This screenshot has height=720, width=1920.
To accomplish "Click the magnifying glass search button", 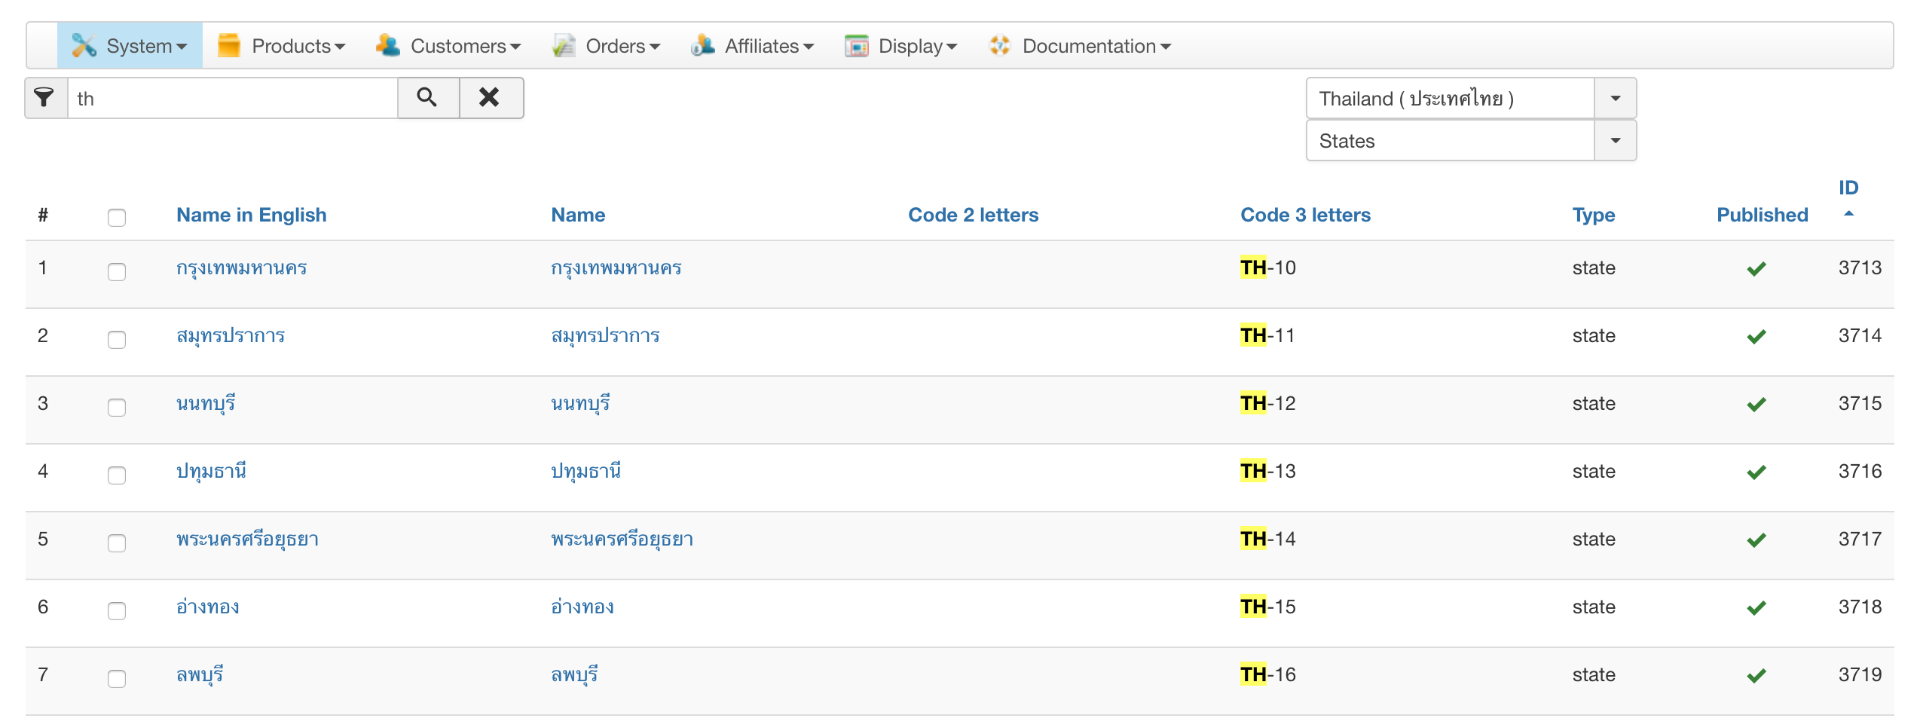I will click(x=427, y=98).
